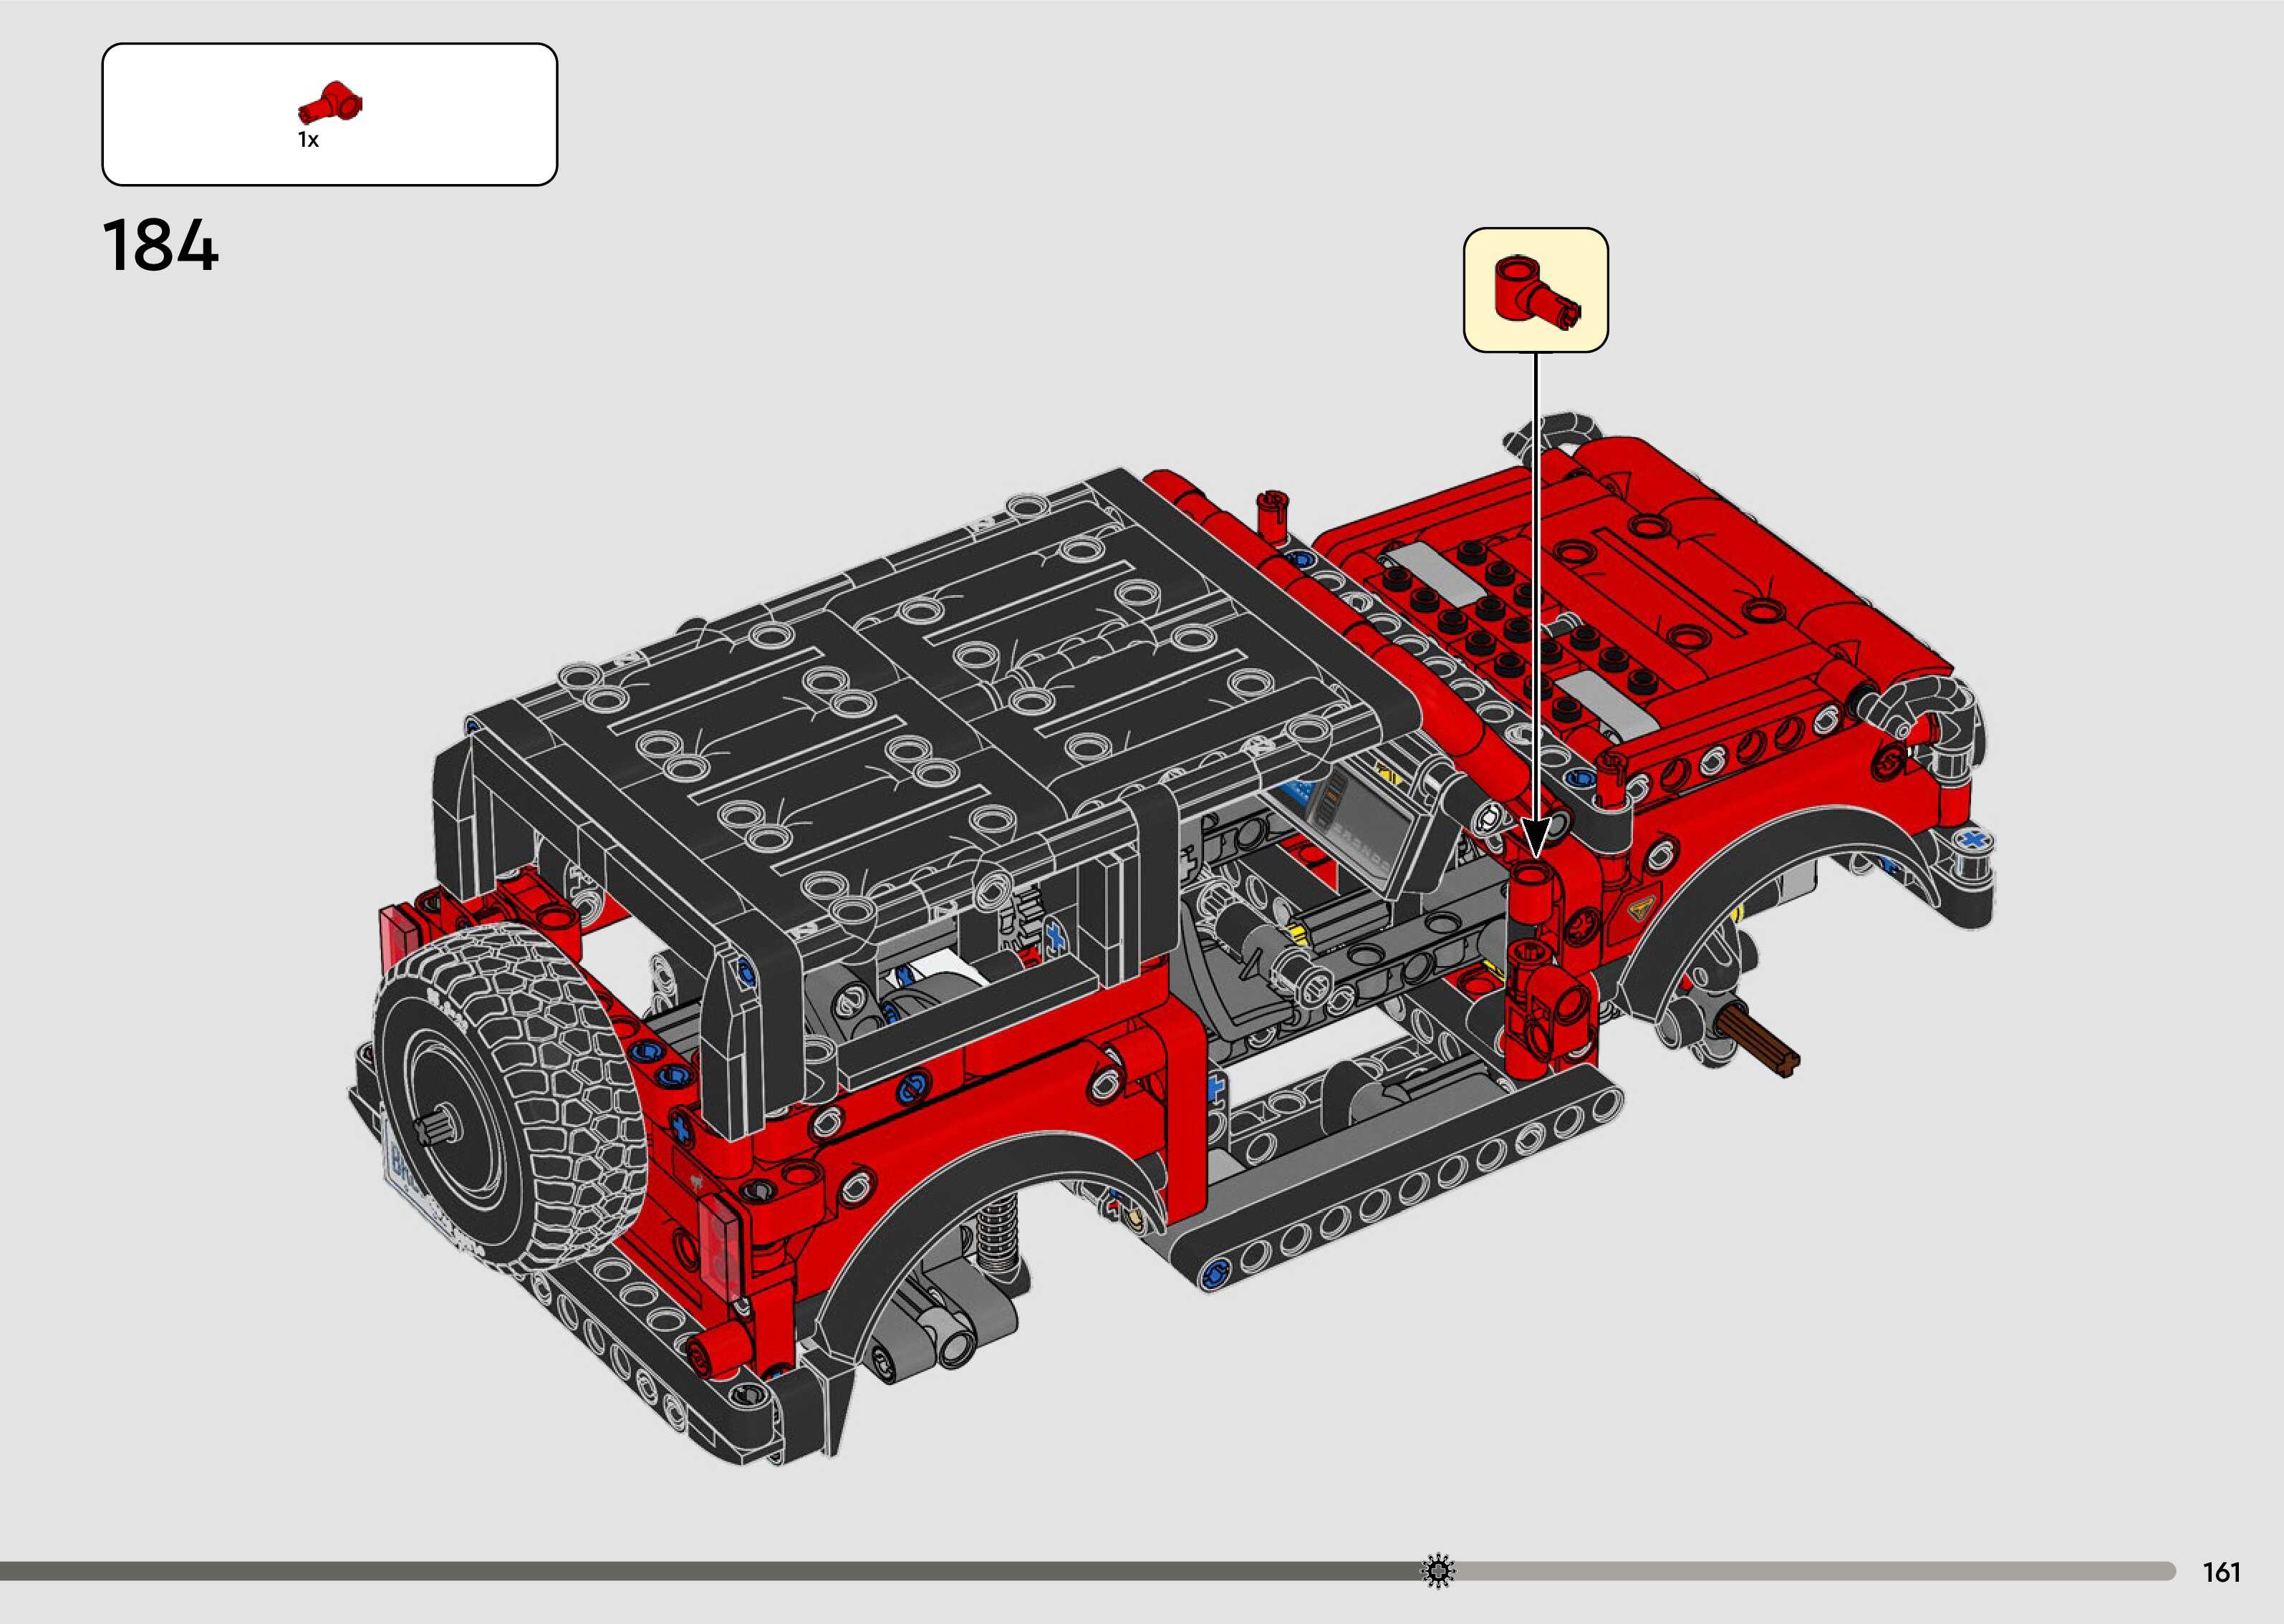Click the gray completed portion of progress bar

pyautogui.click(x=700, y=1570)
